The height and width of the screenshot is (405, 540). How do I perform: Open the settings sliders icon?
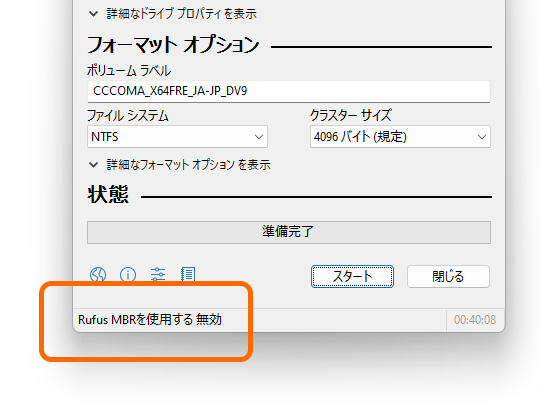pyautogui.click(x=158, y=275)
